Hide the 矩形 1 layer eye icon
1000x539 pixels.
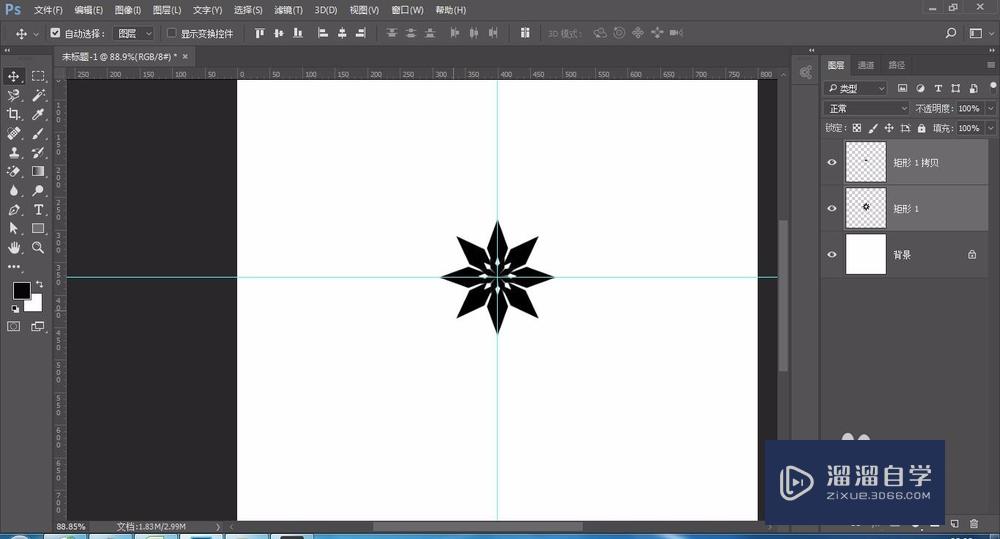click(x=832, y=209)
